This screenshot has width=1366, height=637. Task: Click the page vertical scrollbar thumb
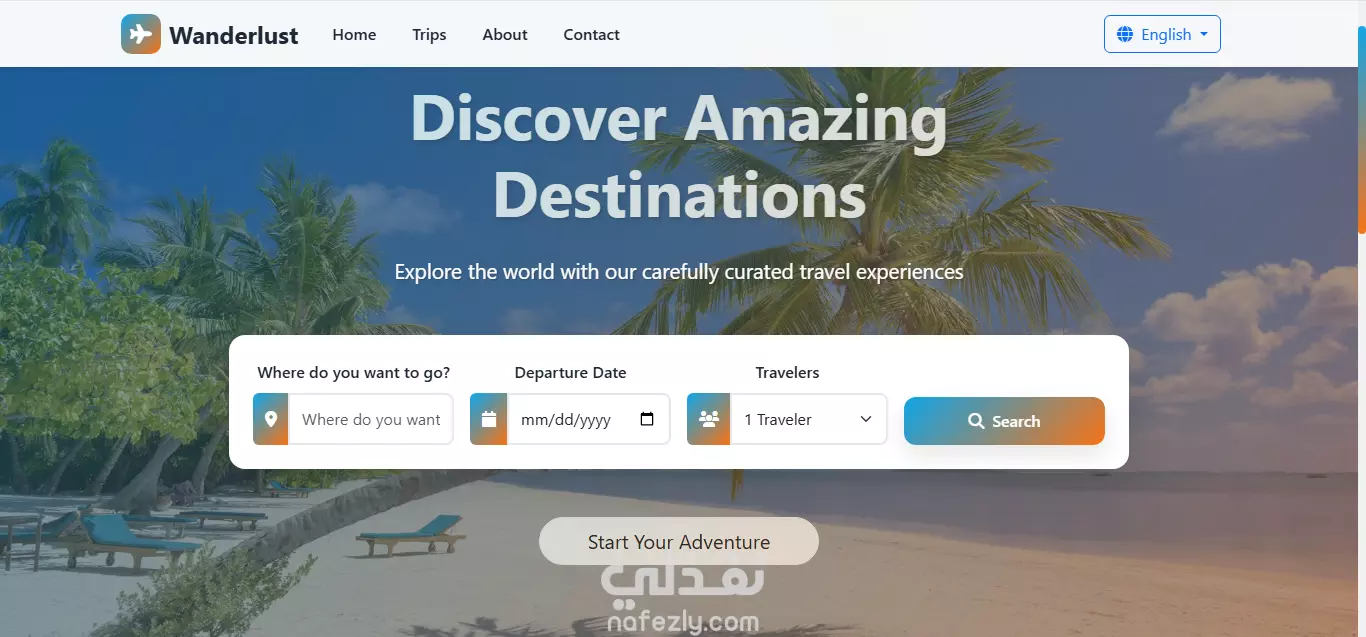click(1361, 130)
